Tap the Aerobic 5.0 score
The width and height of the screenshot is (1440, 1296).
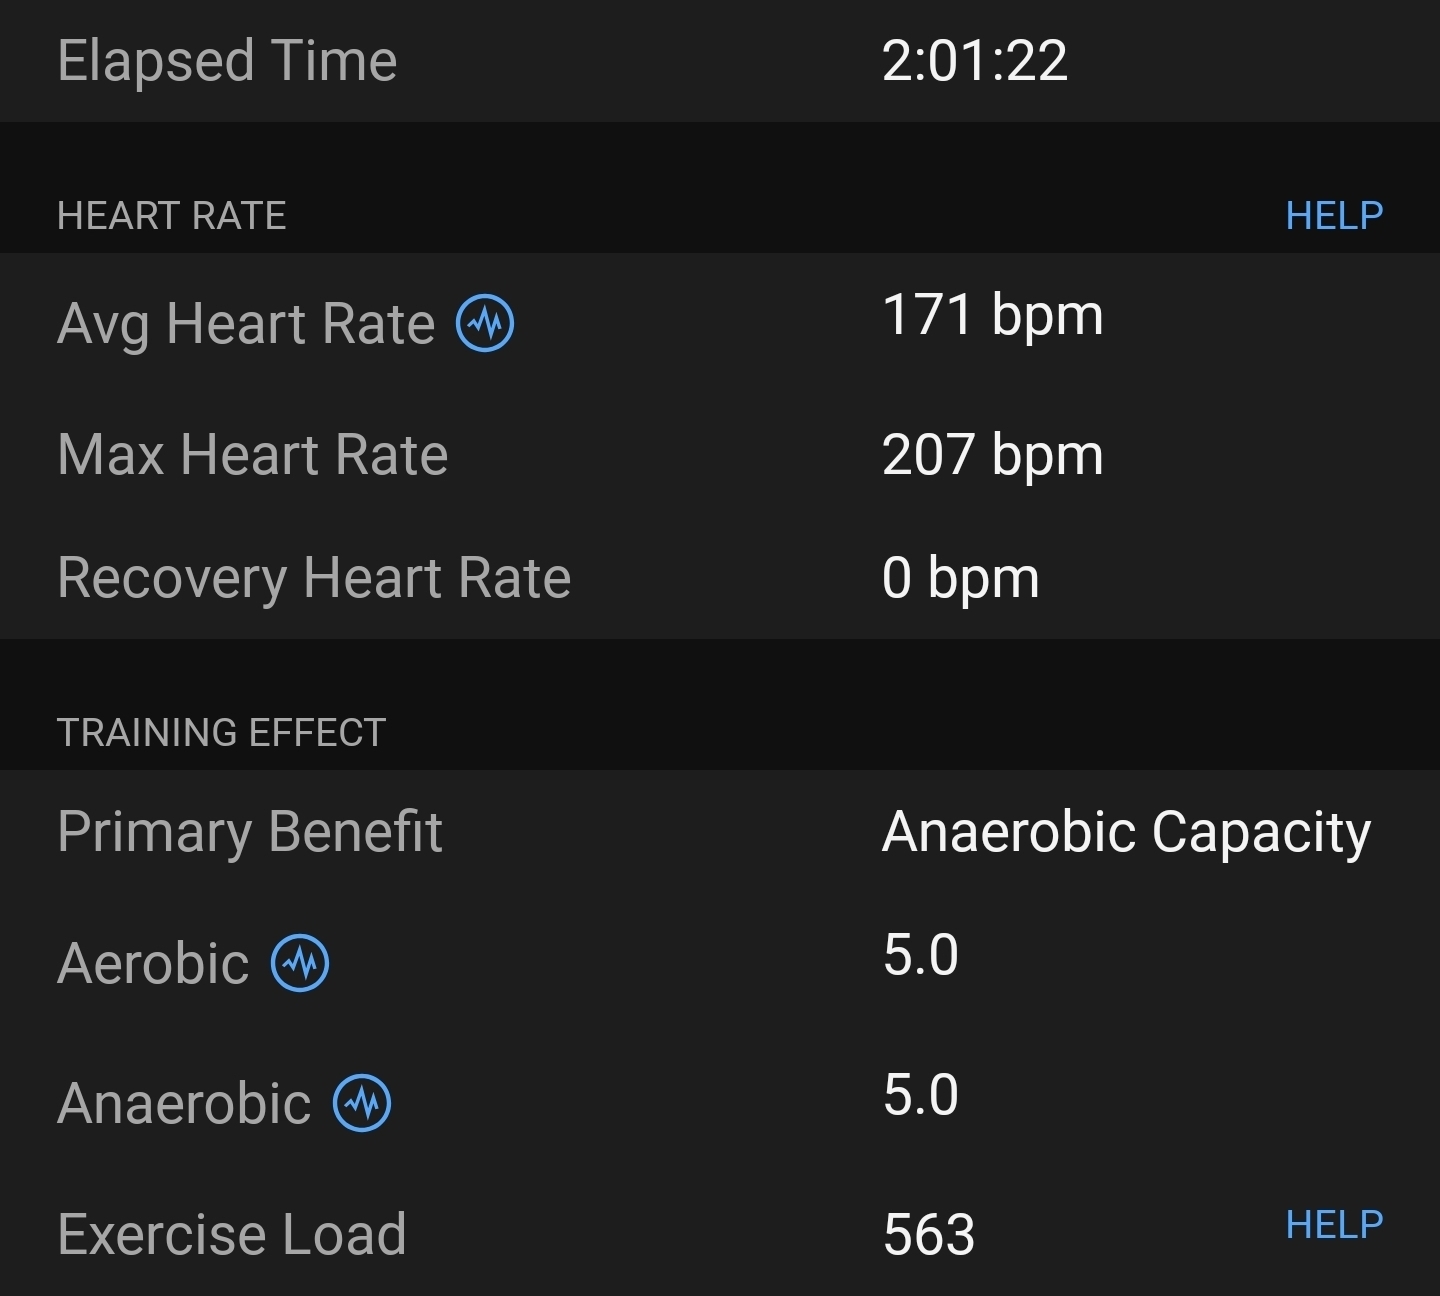[x=920, y=955]
